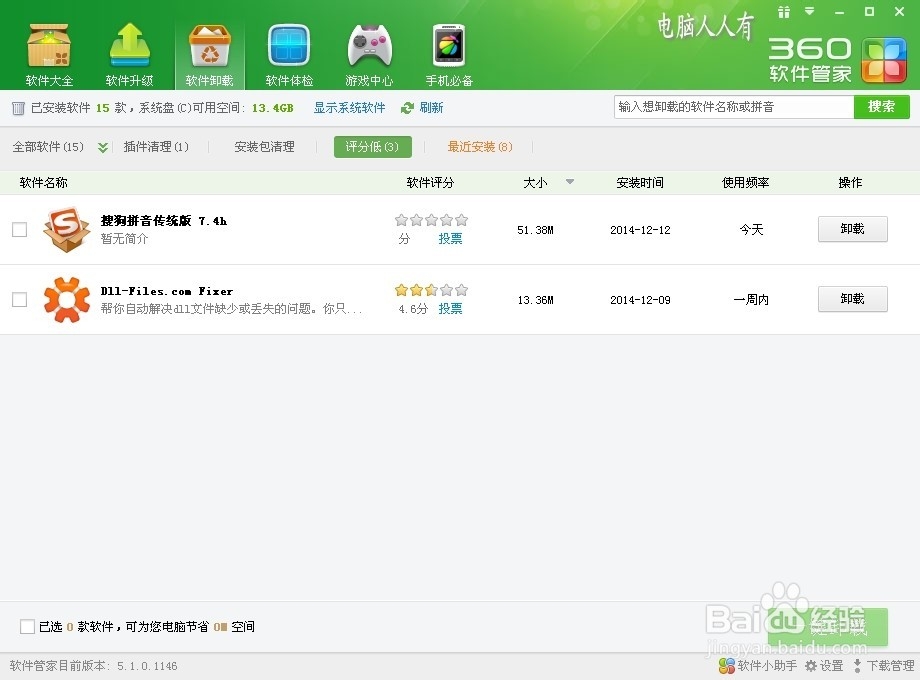Uninstall 搜狗拼音传统版 using its 卸载 button
The height and width of the screenshot is (680, 920).
coord(852,229)
